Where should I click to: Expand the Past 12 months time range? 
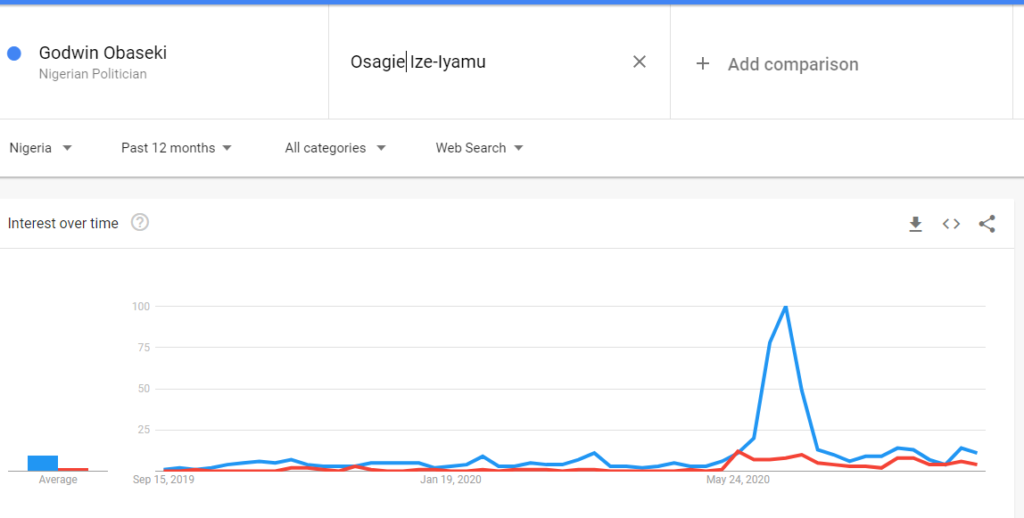pos(176,148)
